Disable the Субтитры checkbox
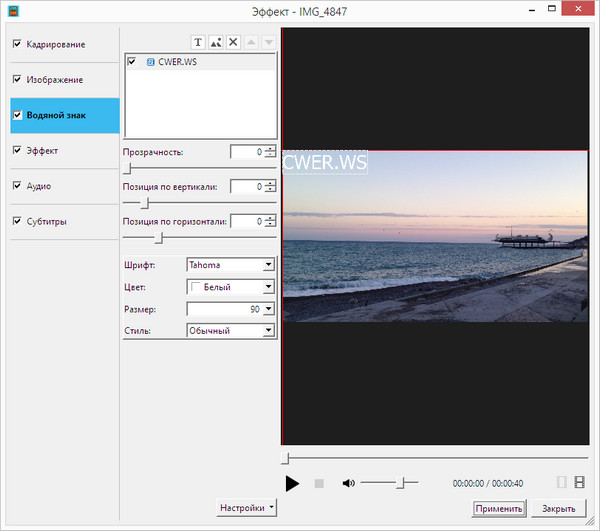Viewport: 600px width, 531px height. click(x=17, y=221)
